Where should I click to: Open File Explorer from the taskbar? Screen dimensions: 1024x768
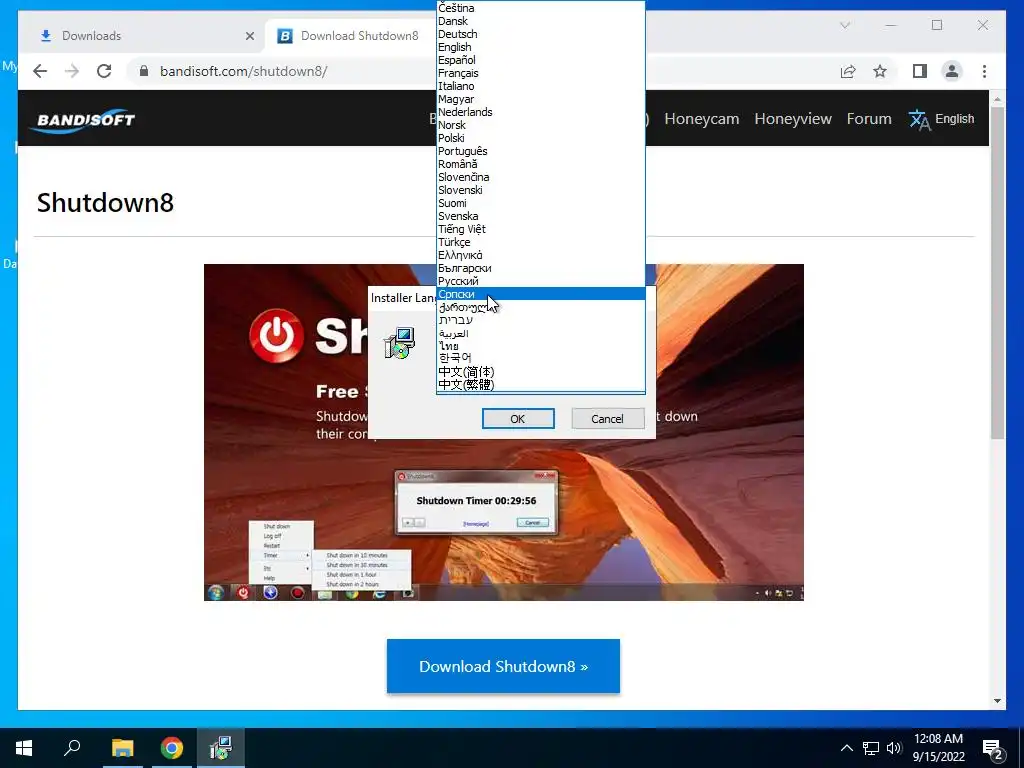[x=122, y=748]
